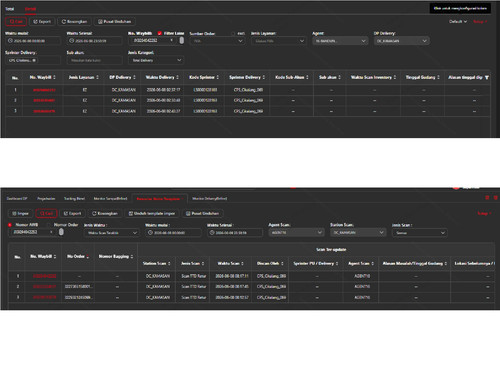The image size is (500, 375).
Task: Sort bottom table by Alasan Masalah/Tinggal Gudang column
Action: click(x=446, y=263)
